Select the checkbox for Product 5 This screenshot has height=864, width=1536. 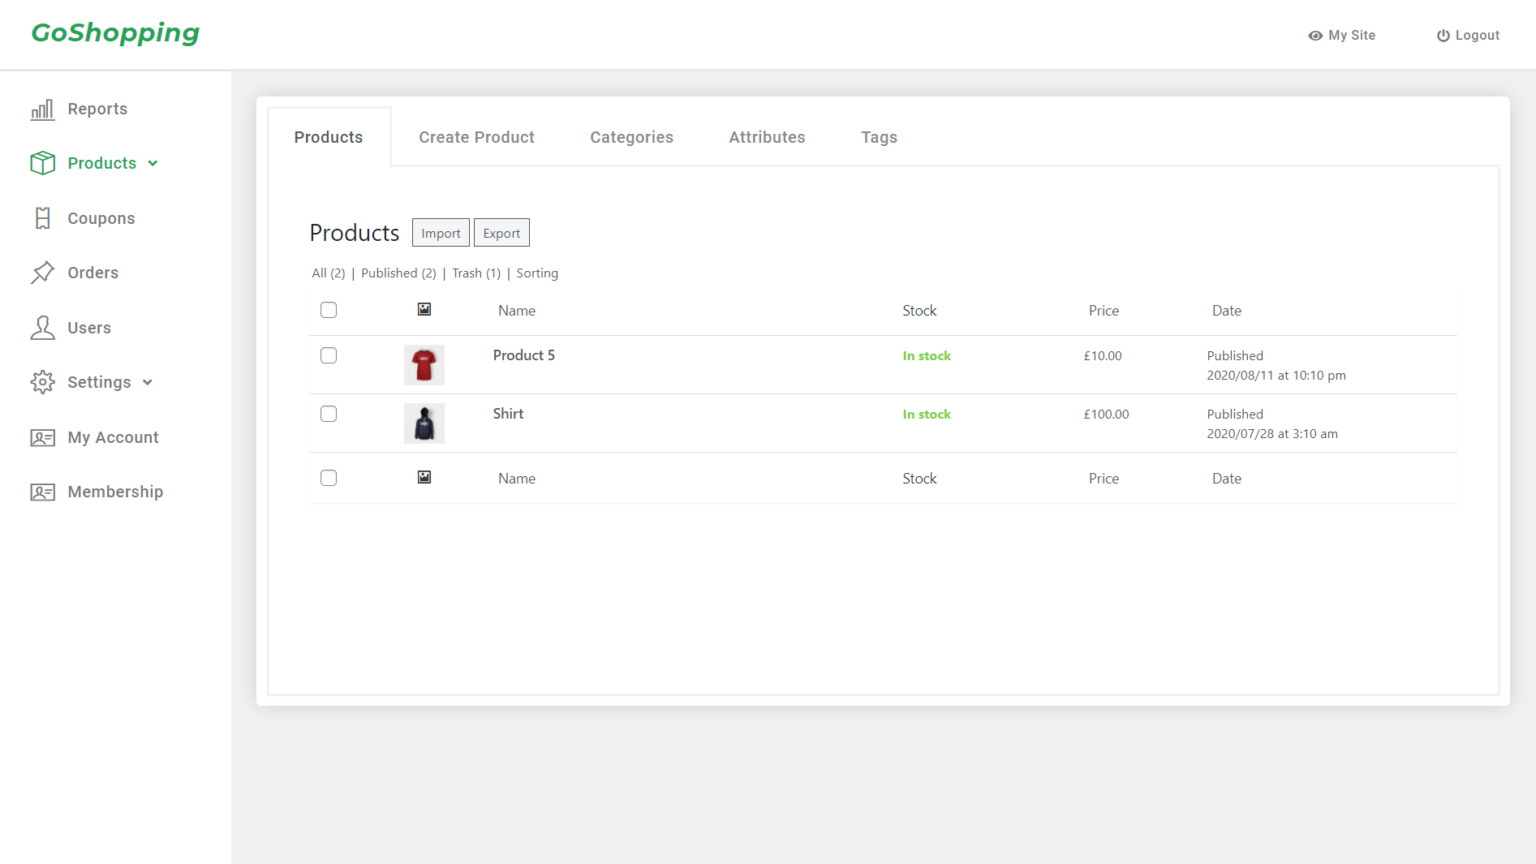point(328,355)
